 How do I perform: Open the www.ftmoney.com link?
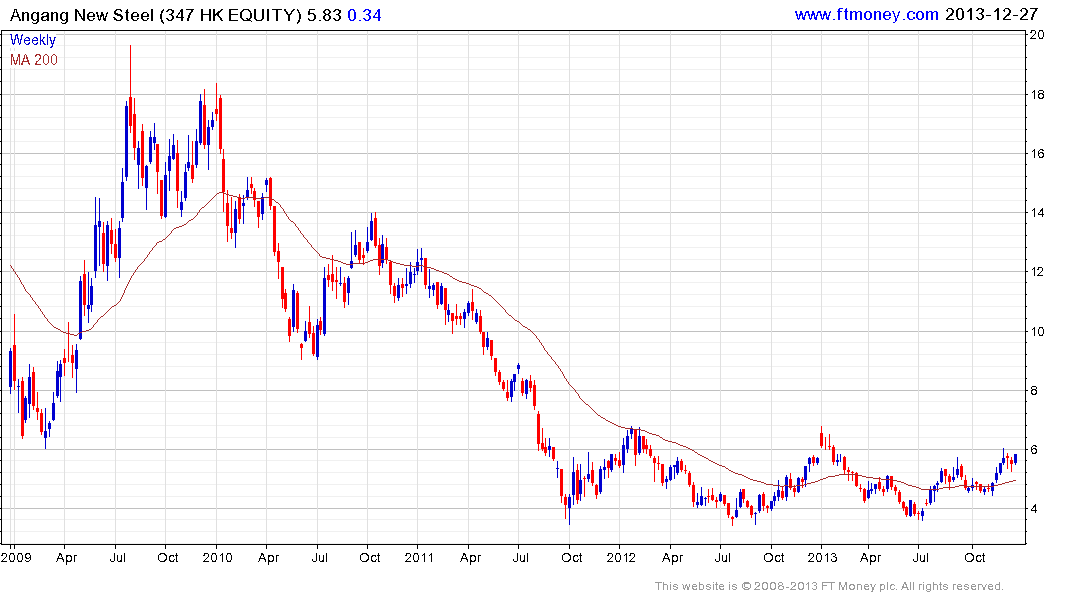point(866,14)
